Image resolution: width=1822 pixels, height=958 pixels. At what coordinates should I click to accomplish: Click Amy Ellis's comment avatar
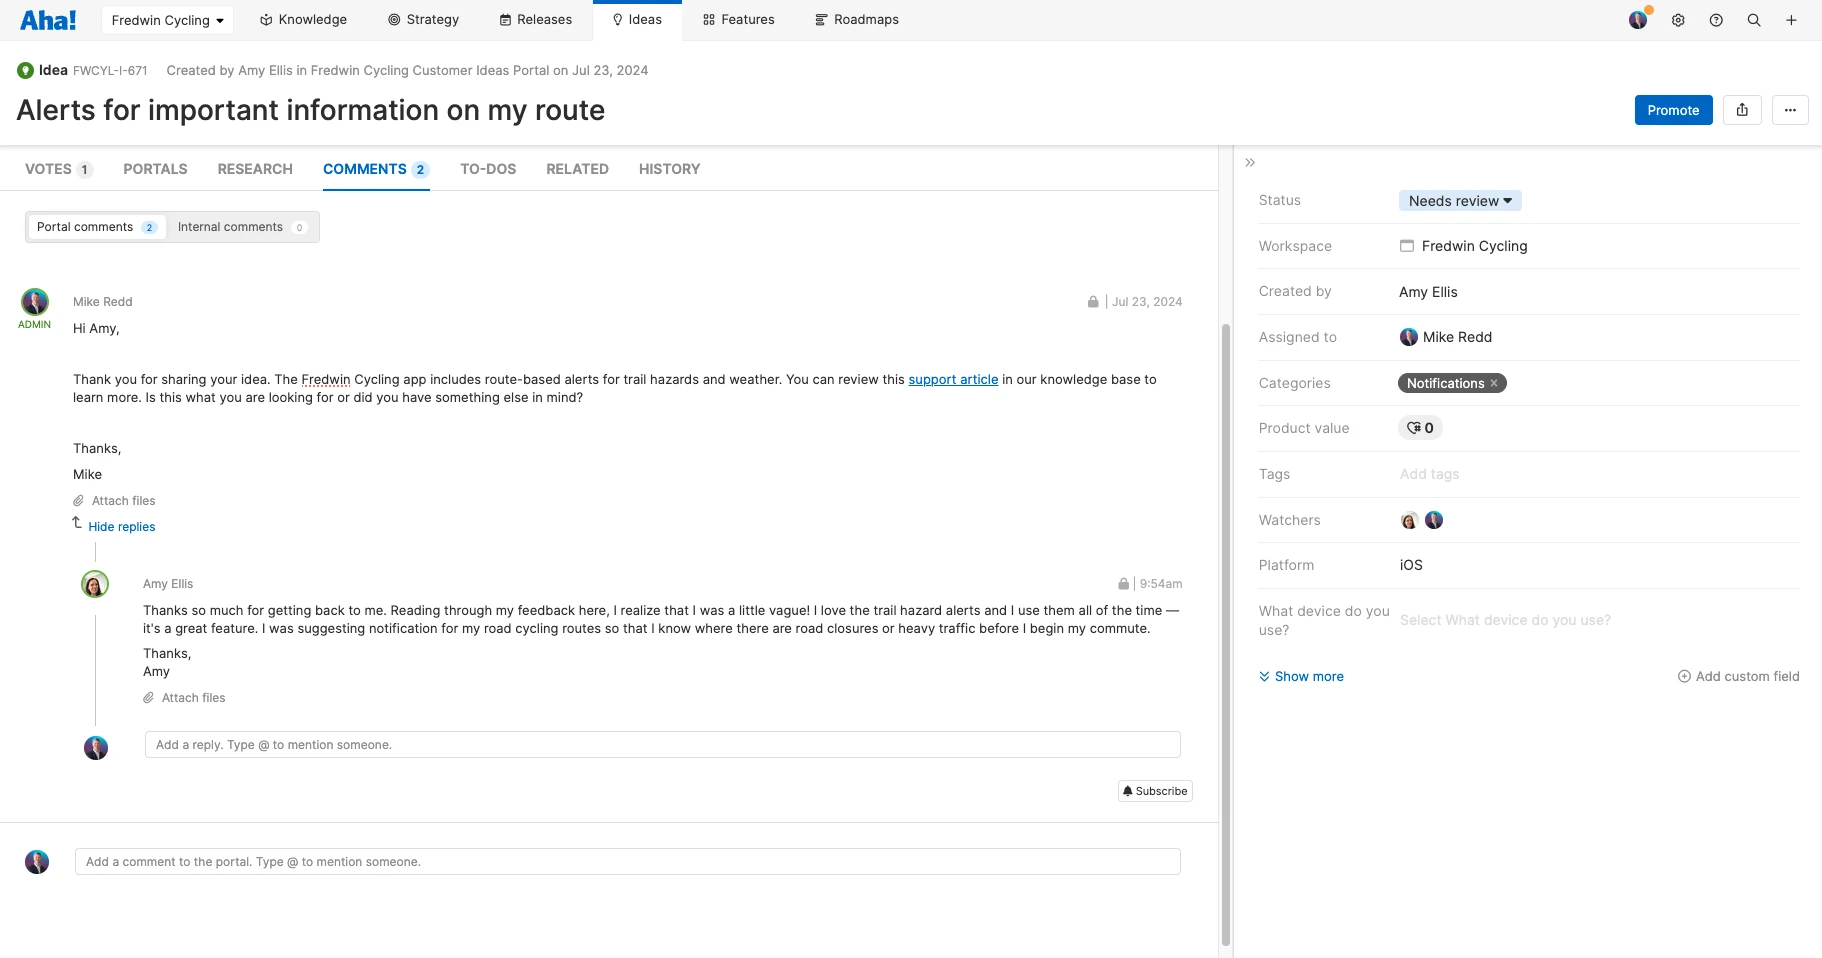(95, 584)
